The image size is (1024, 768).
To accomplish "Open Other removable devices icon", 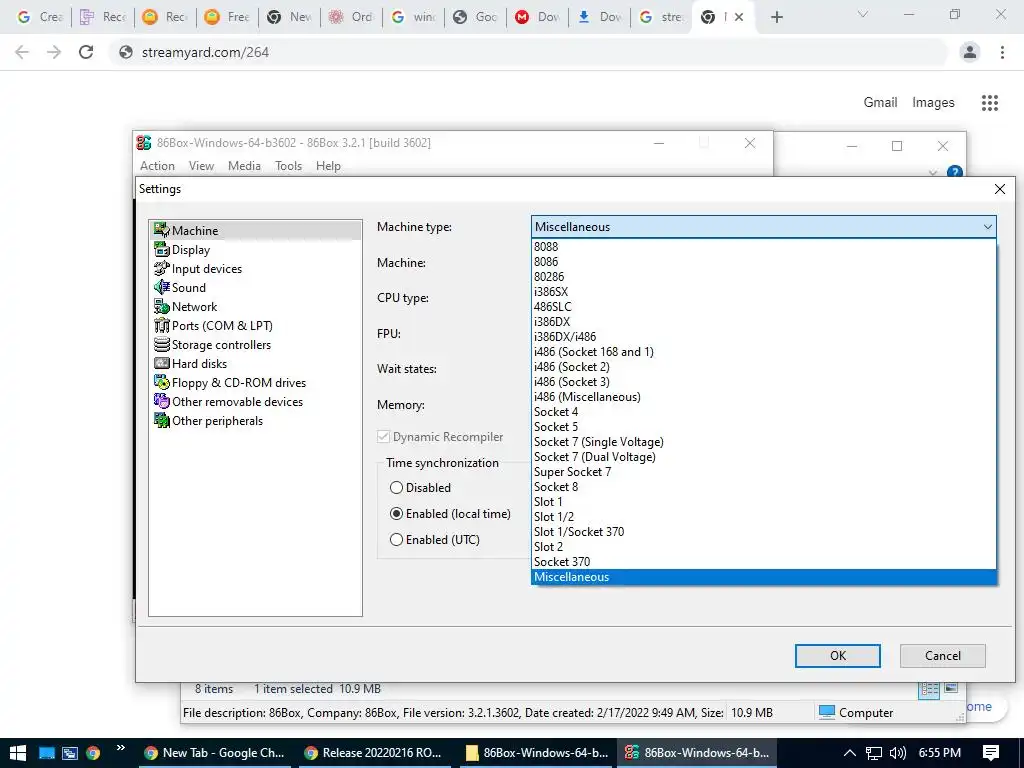I will pyautogui.click(x=161, y=401).
